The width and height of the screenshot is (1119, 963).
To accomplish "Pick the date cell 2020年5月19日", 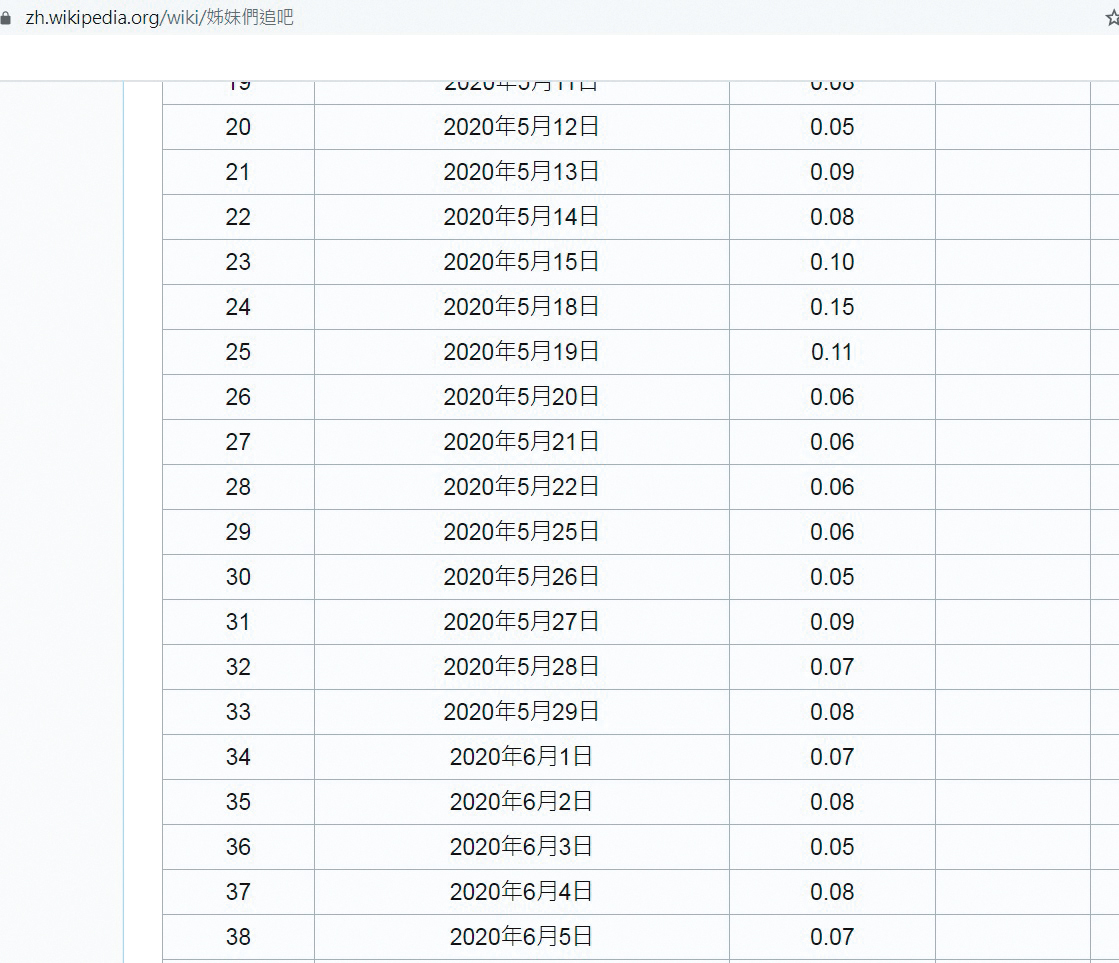I will 521,352.
